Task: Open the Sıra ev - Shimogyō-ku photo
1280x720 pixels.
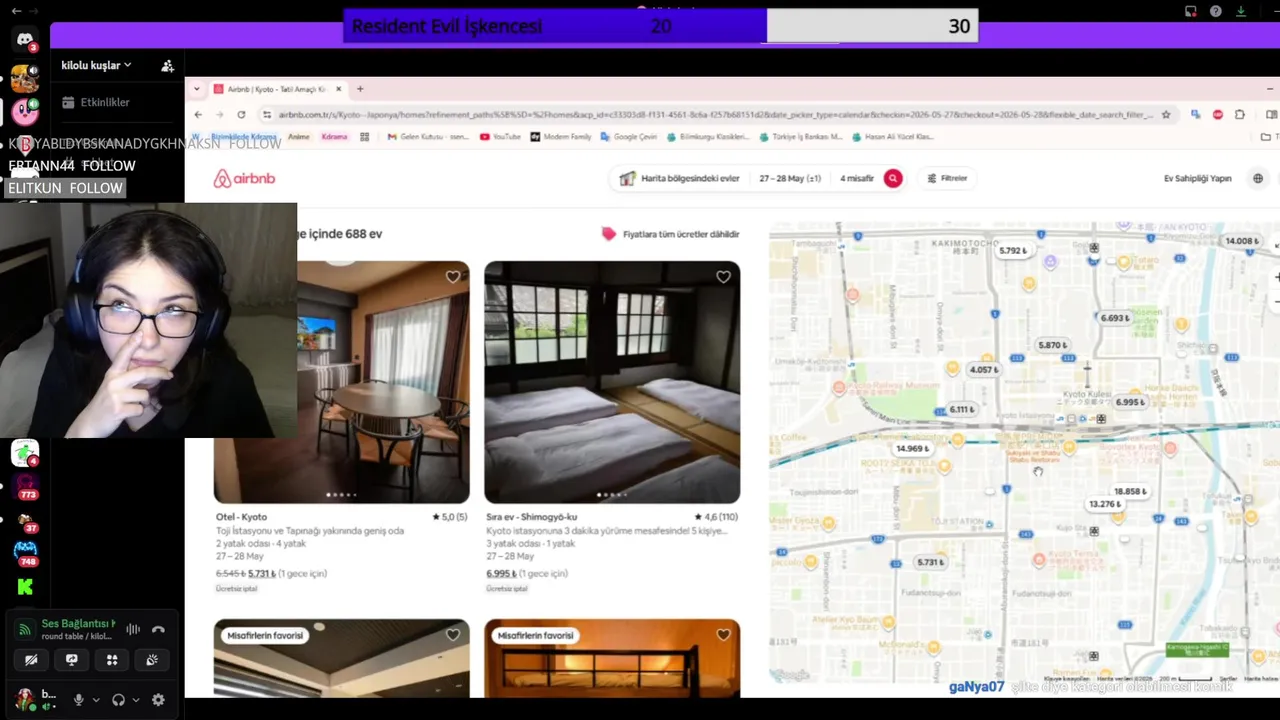Action: (612, 382)
